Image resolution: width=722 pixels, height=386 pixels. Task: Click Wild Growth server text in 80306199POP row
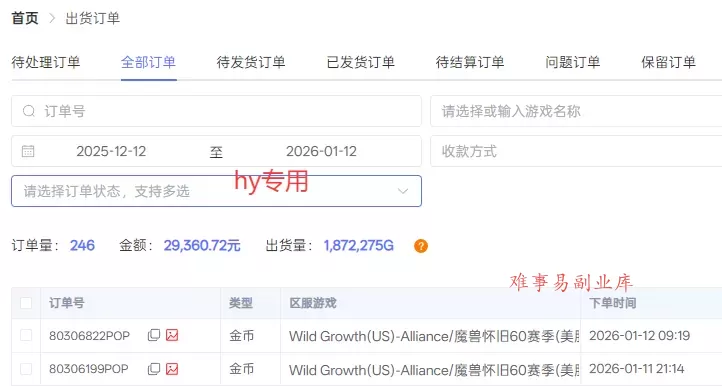coord(434,370)
